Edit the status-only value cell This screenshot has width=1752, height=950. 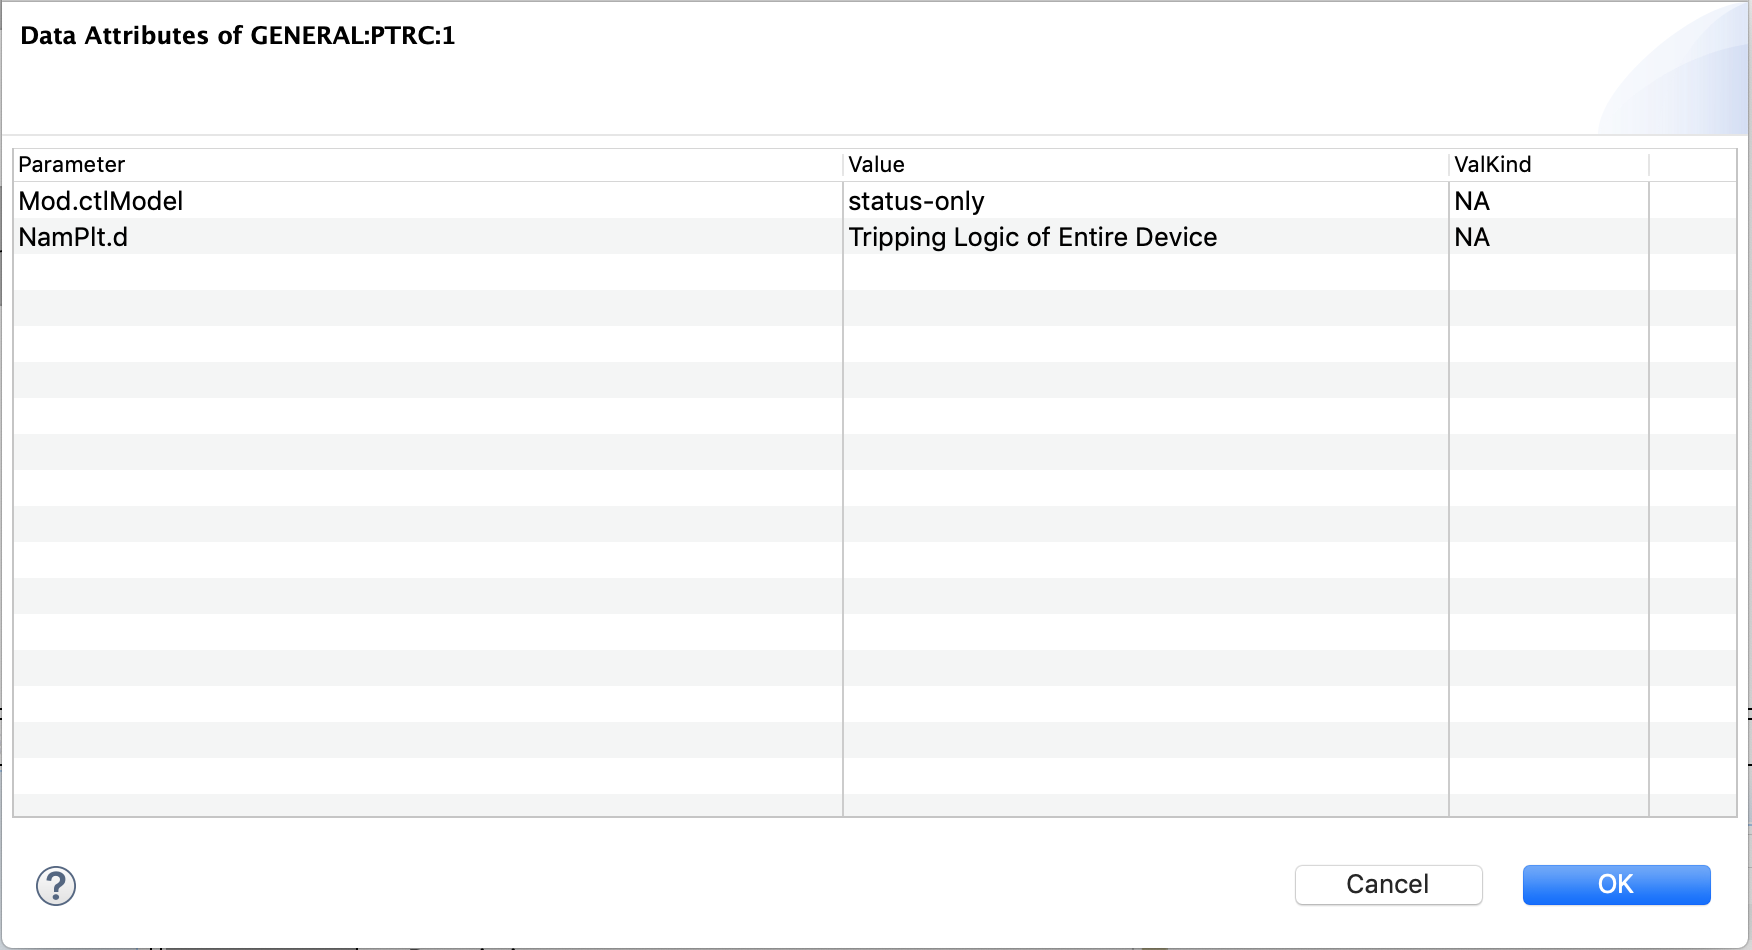coord(916,201)
